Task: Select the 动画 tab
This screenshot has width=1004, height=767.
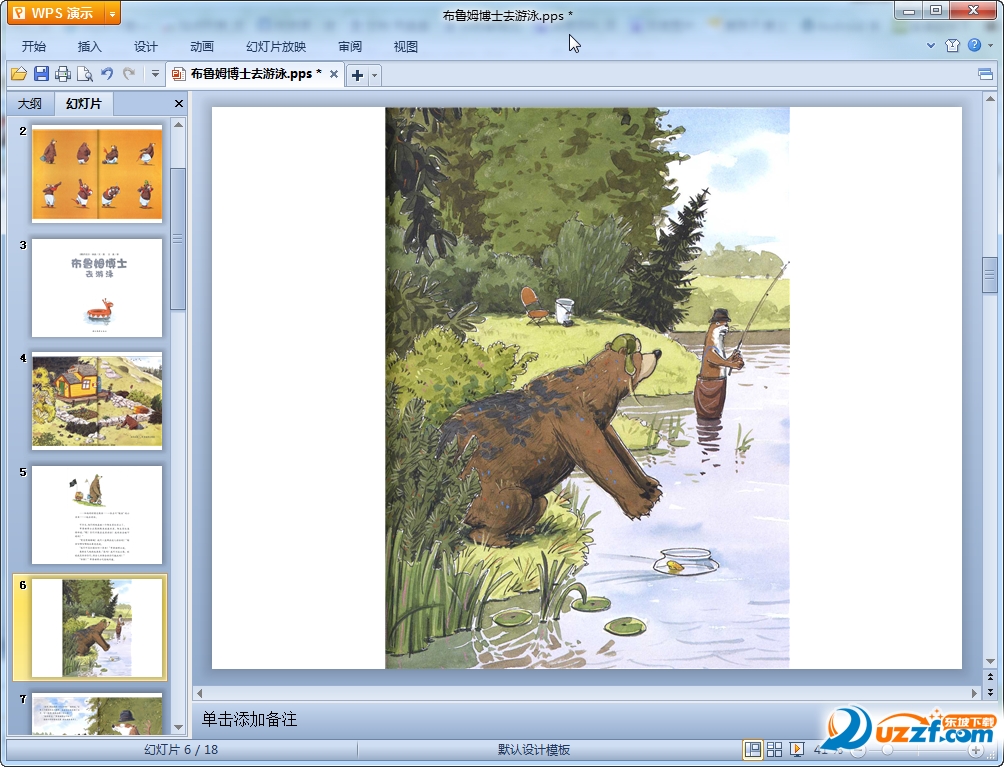Action: (202, 47)
